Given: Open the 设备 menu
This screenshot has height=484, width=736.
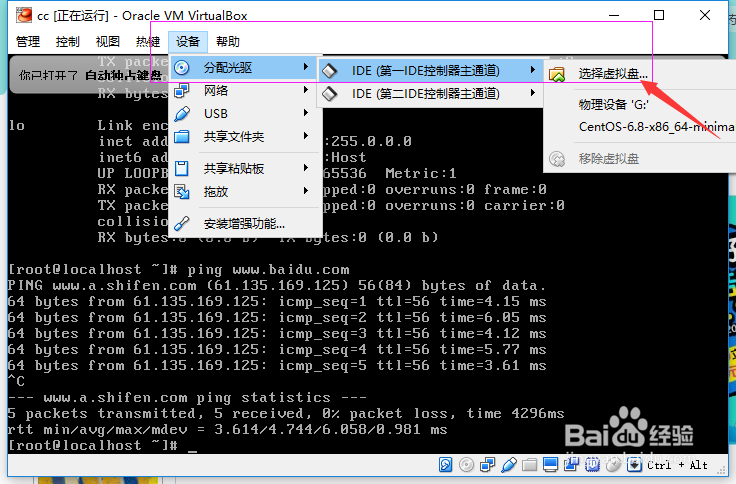Looking at the screenshot, I should [188, 42].
